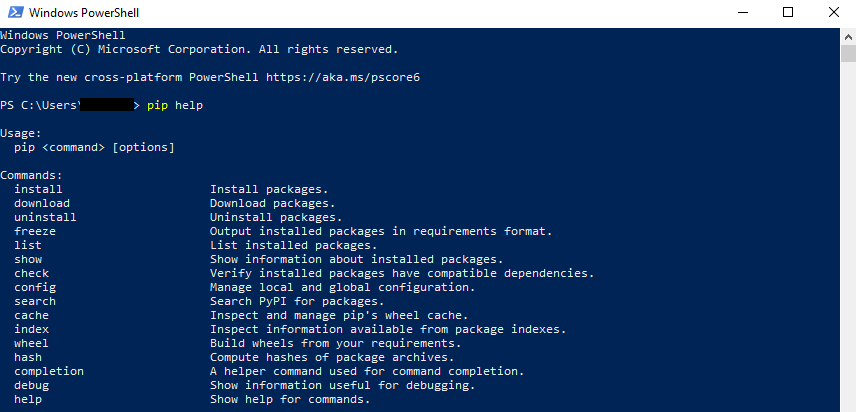Click the "search" command name
Viewport: 856px width, 412px height.
click(x=35, y=301)
